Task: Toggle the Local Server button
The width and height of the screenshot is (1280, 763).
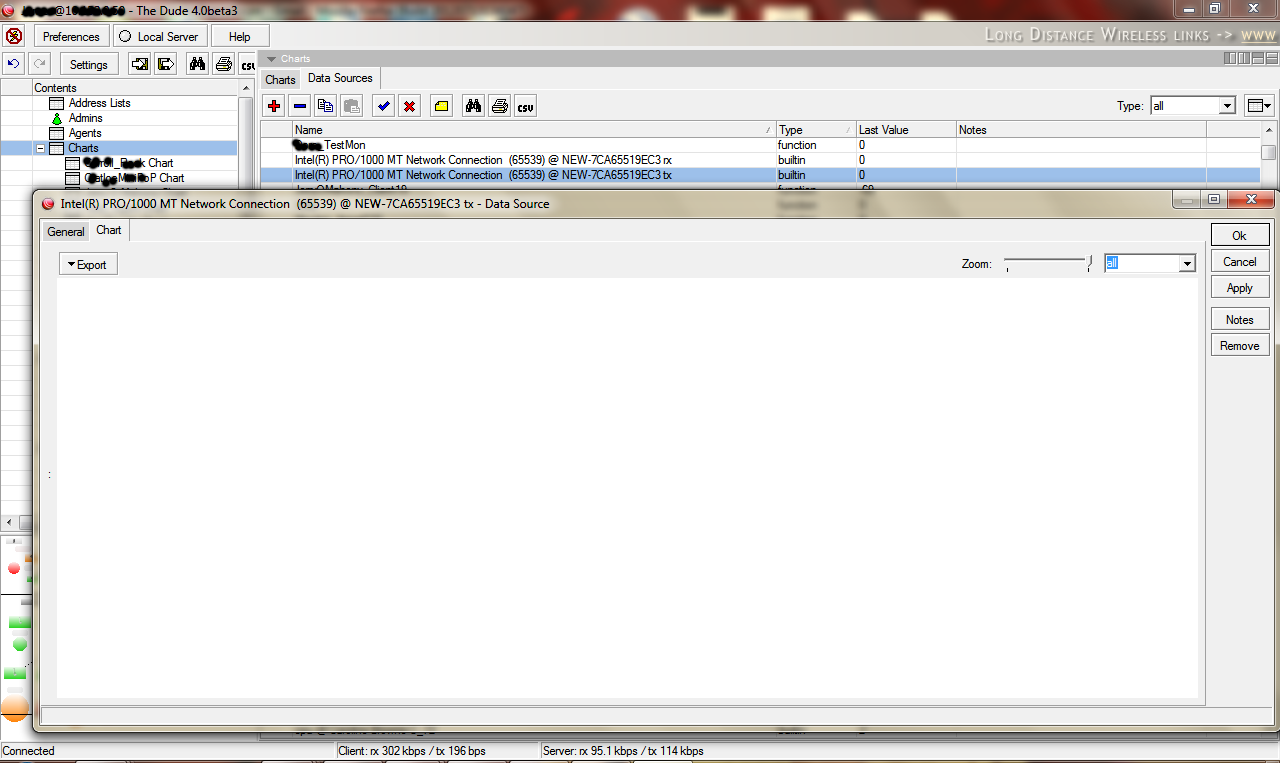Action: (x=158, y=36)
